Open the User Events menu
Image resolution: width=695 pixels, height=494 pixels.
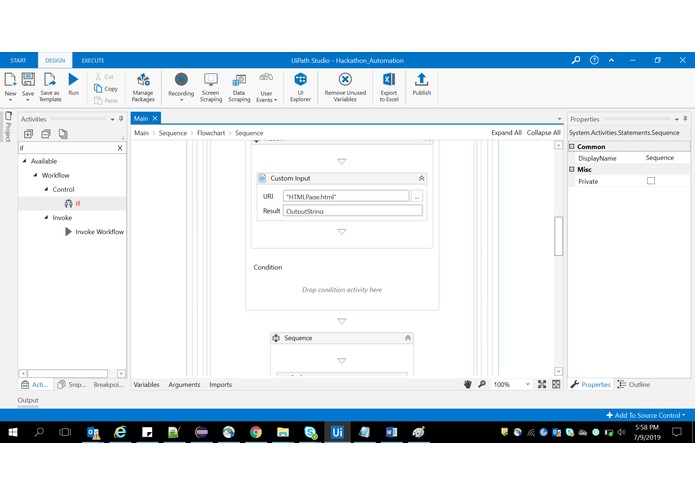click(x=266, y=87)
